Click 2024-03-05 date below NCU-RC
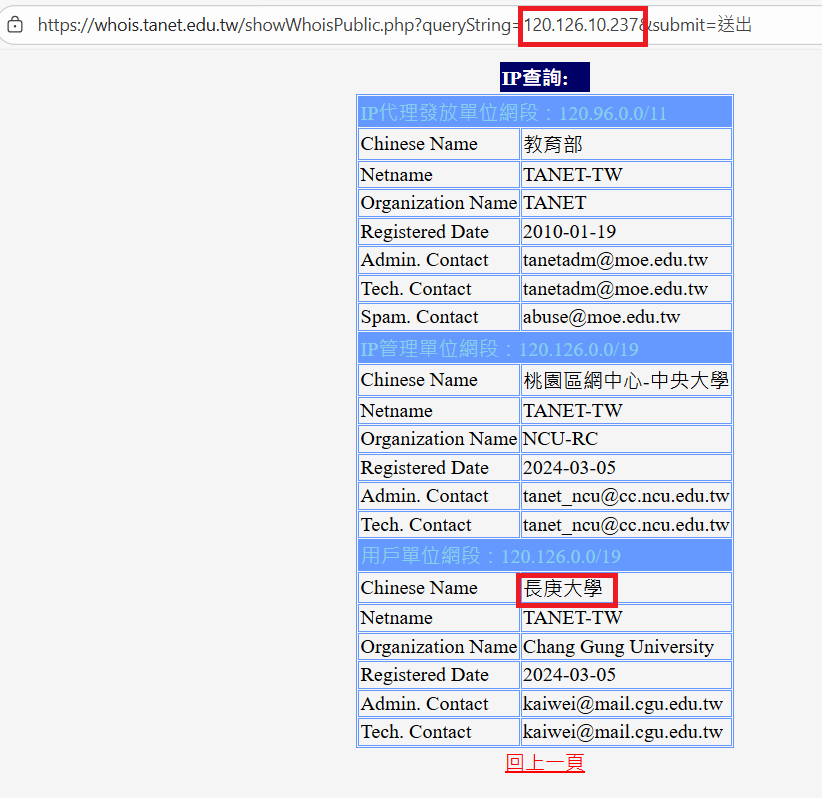 pyautogui.click(x=569, y=468)
